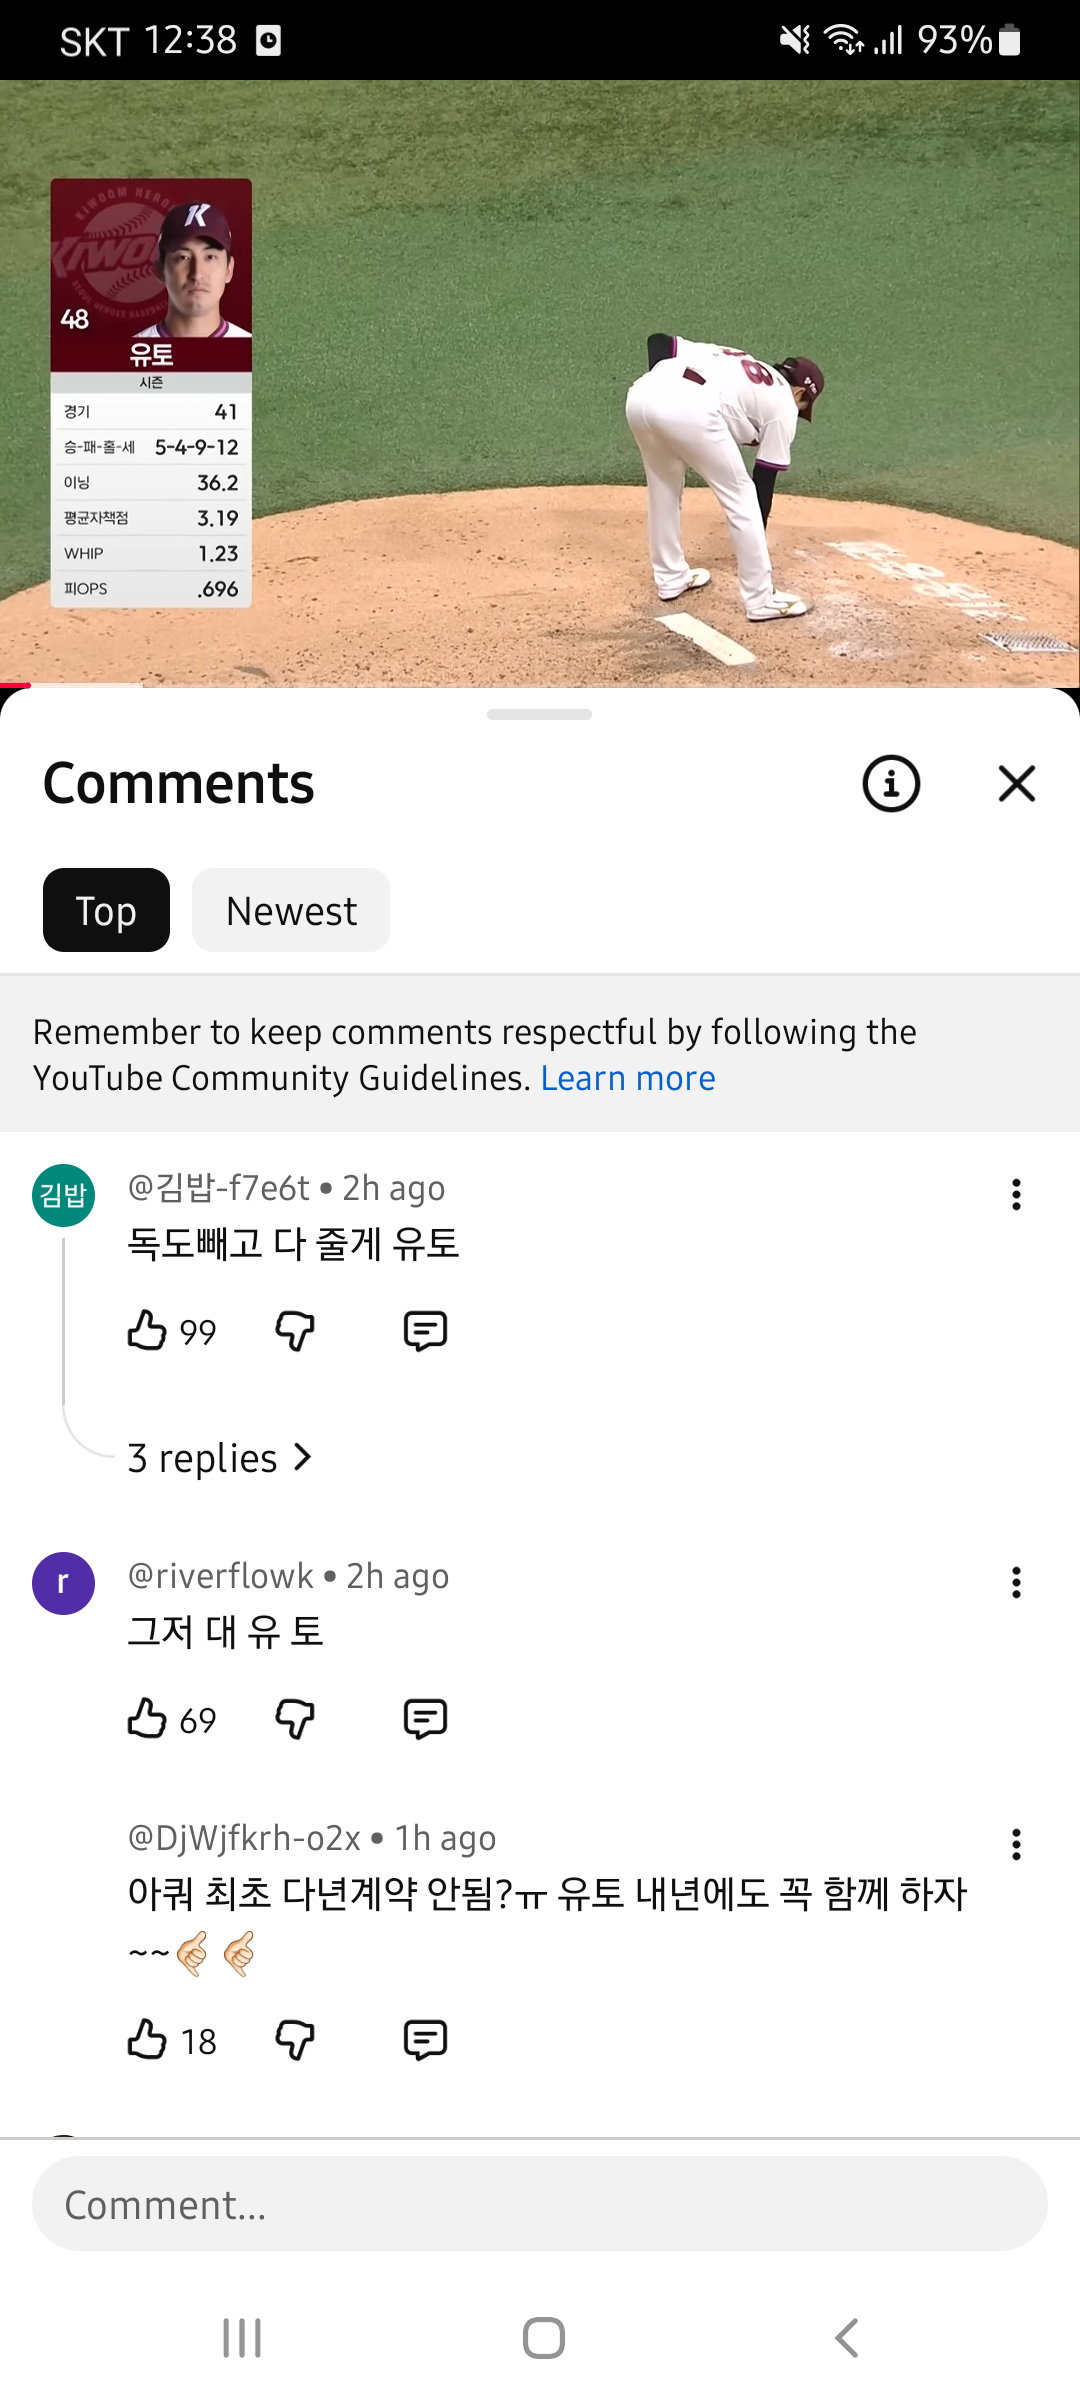This screenshot has height=2400, width=1080.
Task: Dislike the @riverflowk comment
Action: [x=295, y=1719]
